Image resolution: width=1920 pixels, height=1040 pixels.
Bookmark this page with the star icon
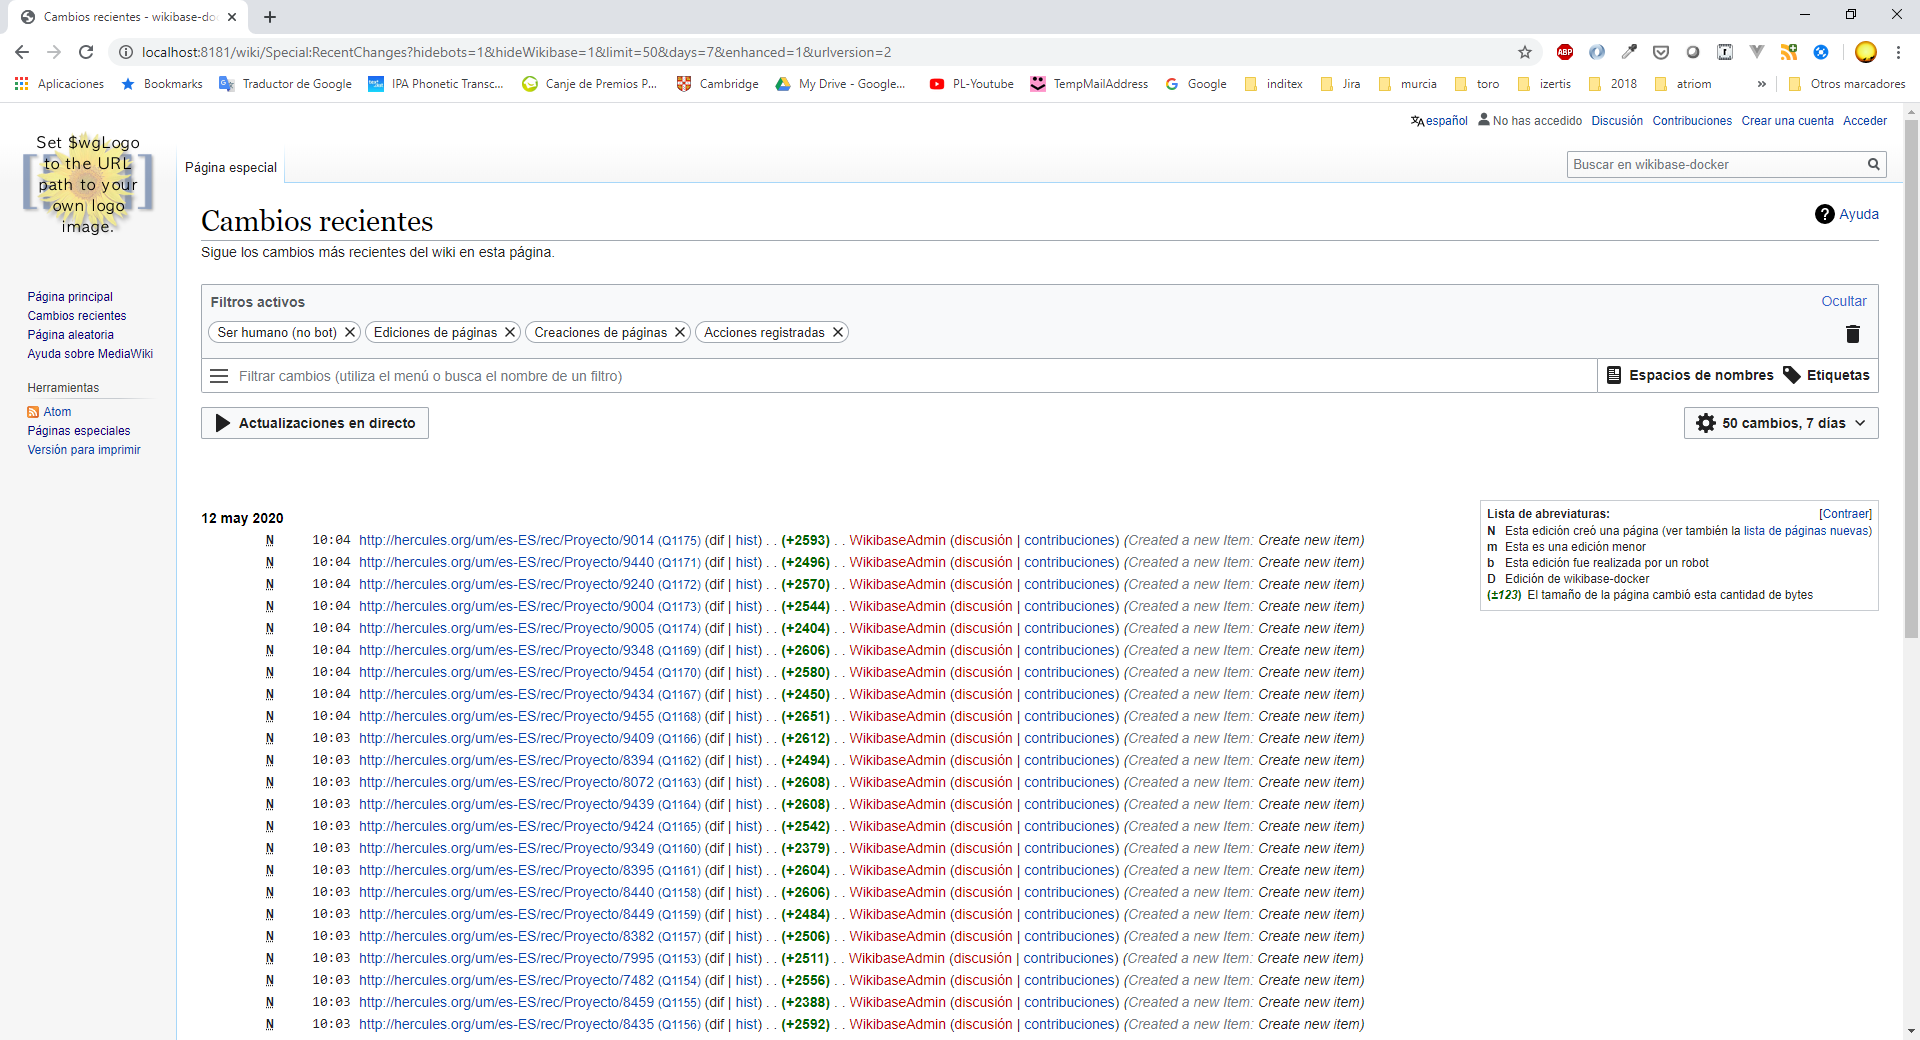click(x=1524, y=52)
